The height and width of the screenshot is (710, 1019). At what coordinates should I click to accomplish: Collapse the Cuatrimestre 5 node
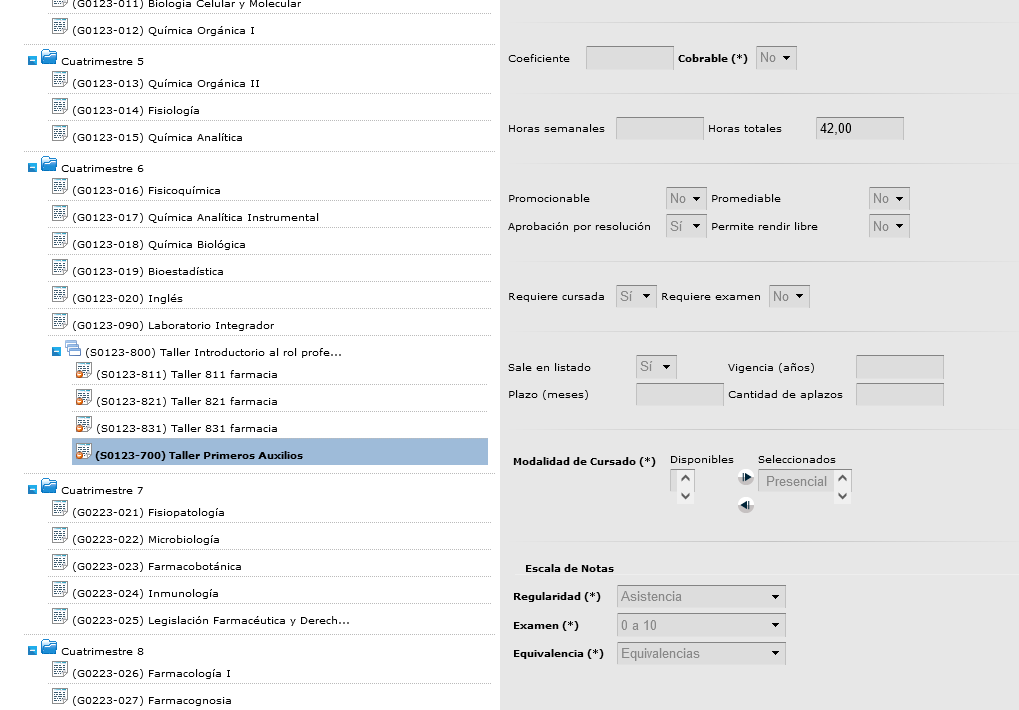[x=32, y=60]
